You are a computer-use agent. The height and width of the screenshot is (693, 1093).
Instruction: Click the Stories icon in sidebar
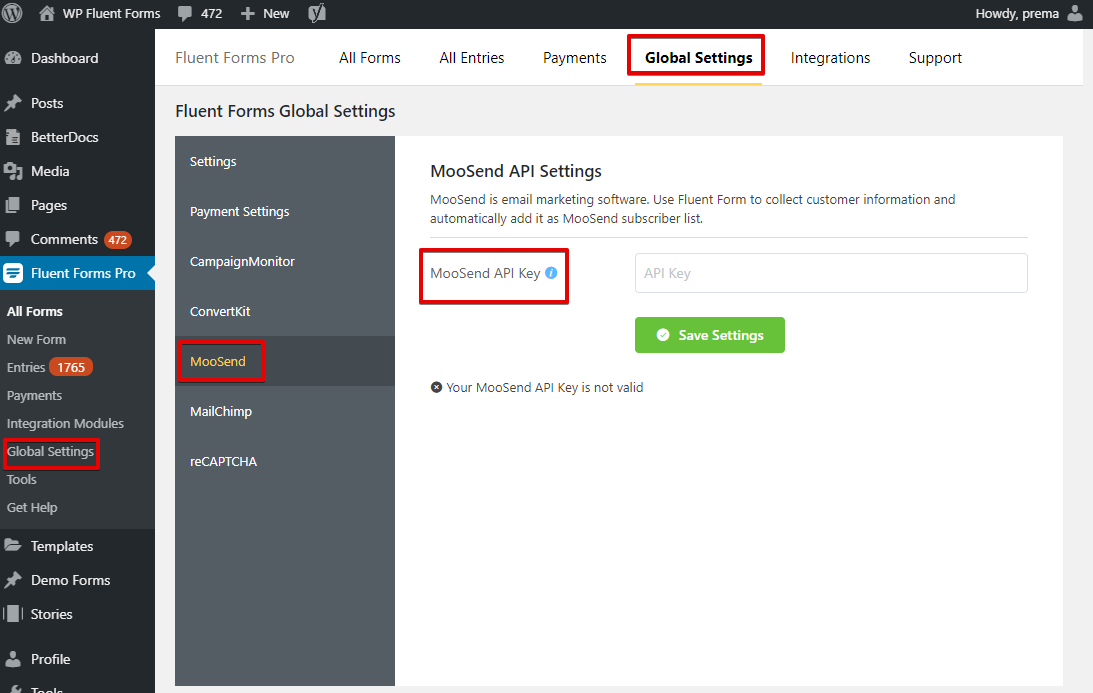point(13,614)
